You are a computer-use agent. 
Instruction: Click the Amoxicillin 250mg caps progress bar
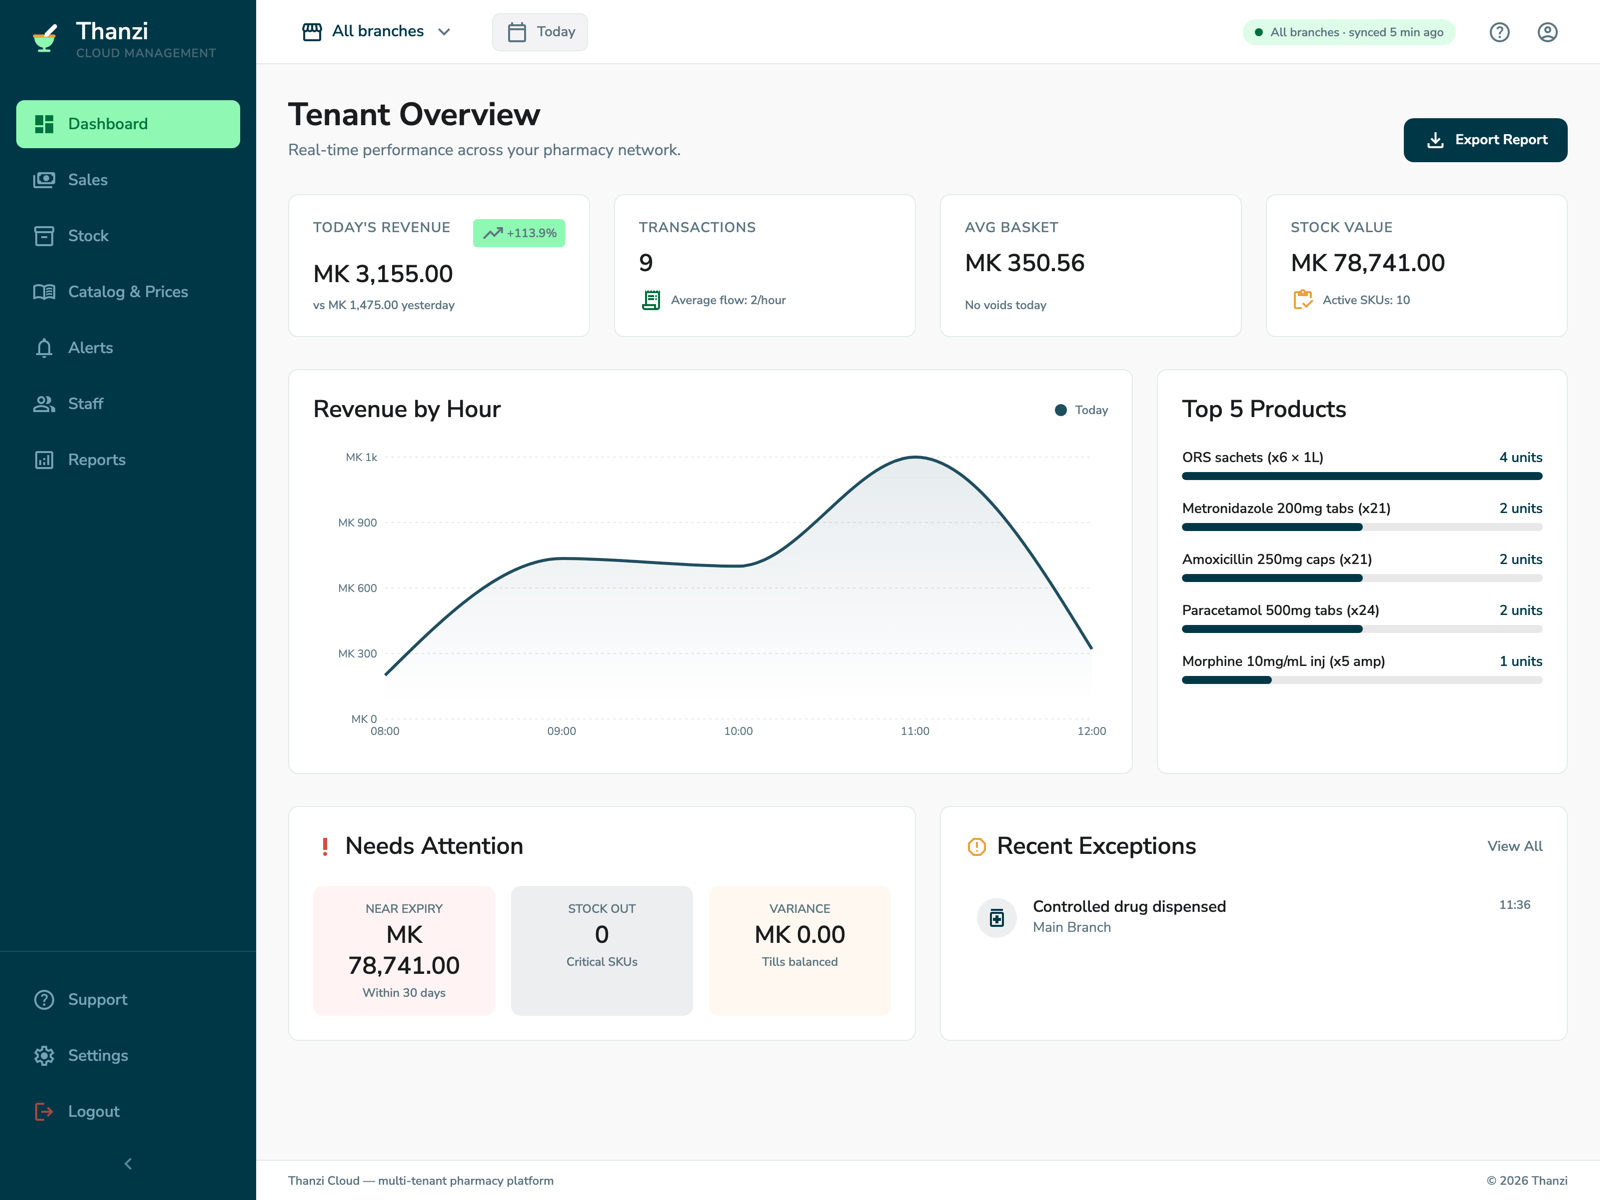(1362, 578)
